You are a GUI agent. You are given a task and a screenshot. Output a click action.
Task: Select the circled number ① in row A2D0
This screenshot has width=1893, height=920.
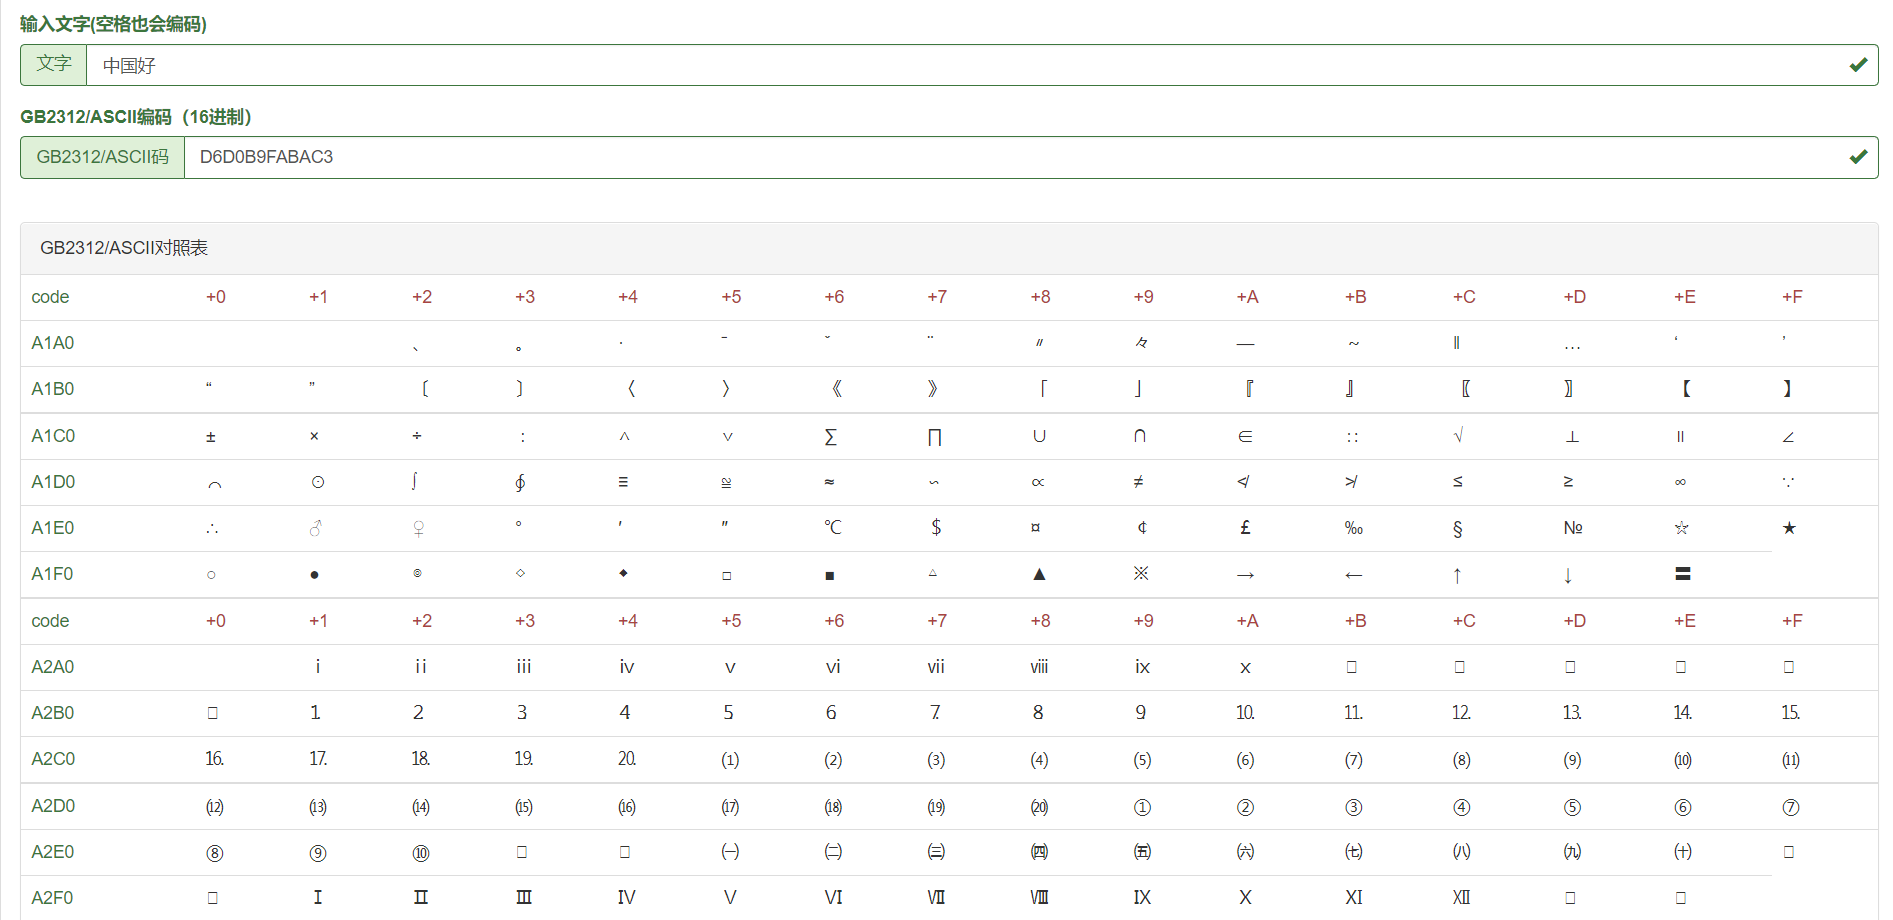point(1142,807)
